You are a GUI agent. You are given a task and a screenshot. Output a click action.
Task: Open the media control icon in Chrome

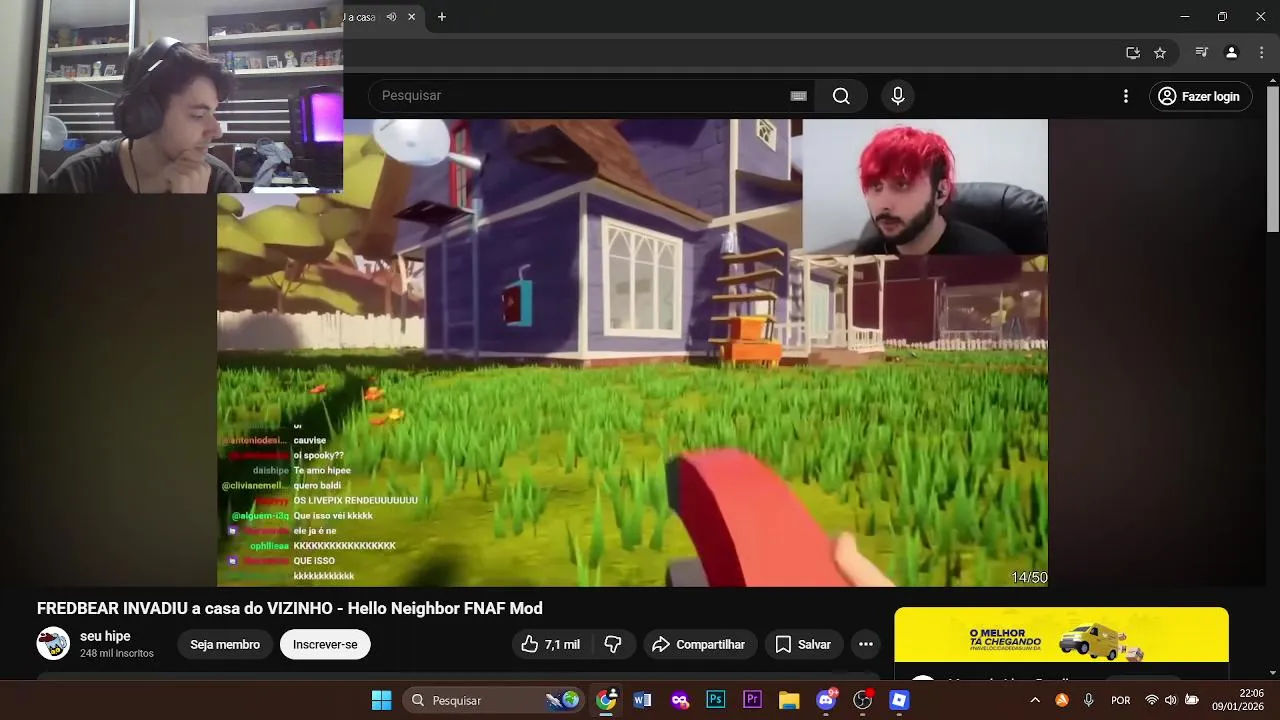tap(1202, 53)
